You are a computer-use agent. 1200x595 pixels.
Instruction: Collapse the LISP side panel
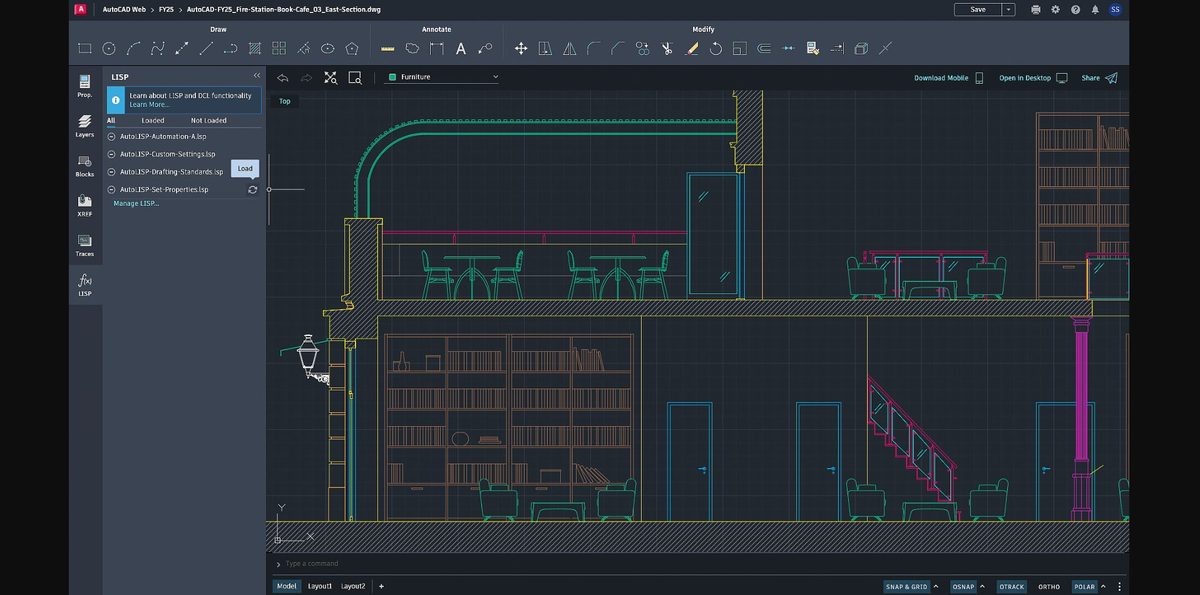256,76
